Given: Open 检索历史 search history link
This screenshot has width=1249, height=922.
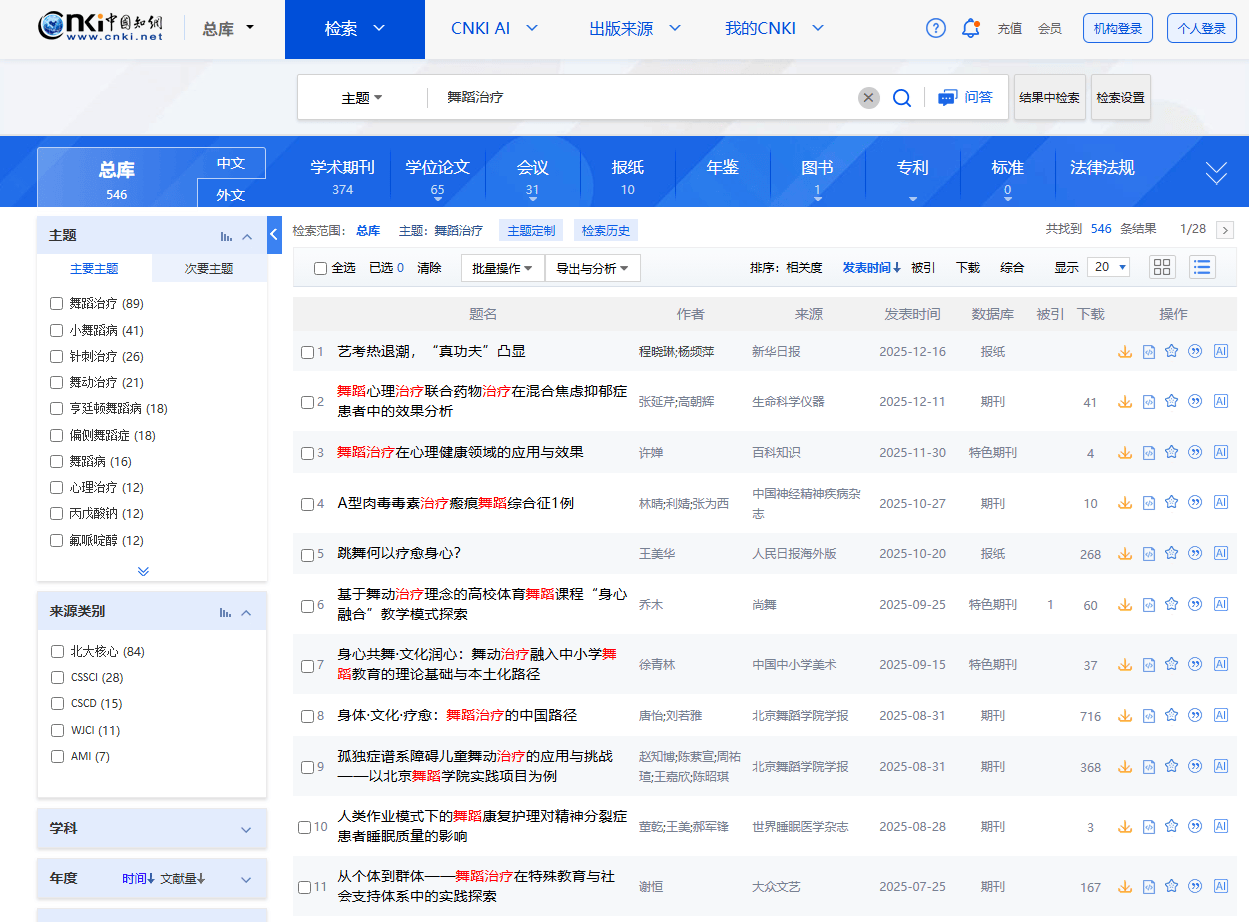Looking at the screenshot, I should [x=606, y=229].
